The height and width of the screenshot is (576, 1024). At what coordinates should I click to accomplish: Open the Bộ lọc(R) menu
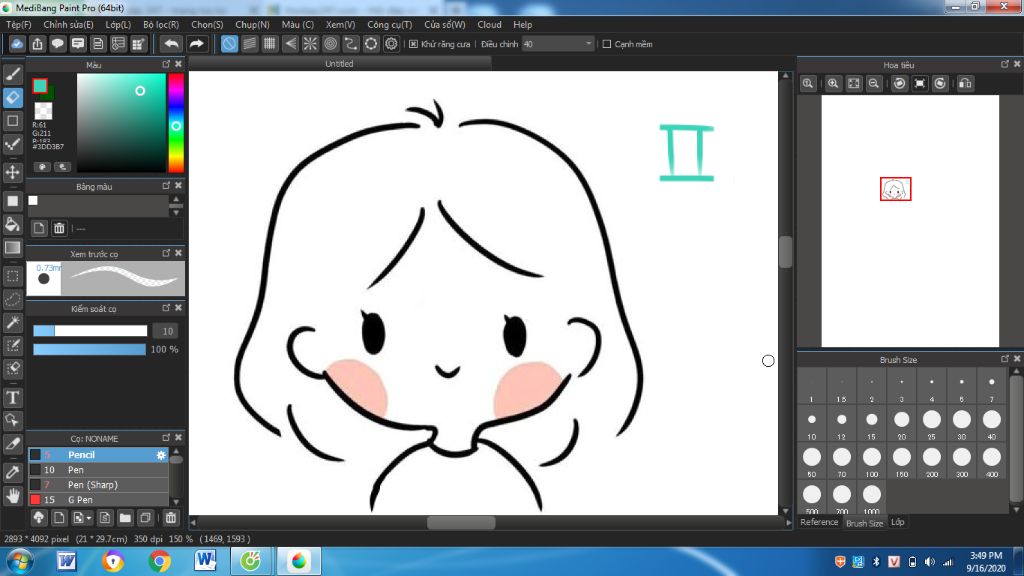tap(161, 24)
